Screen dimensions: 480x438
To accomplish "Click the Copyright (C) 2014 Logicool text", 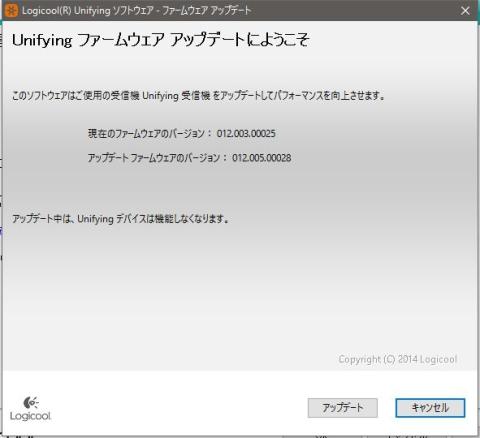I will (398, 359).
